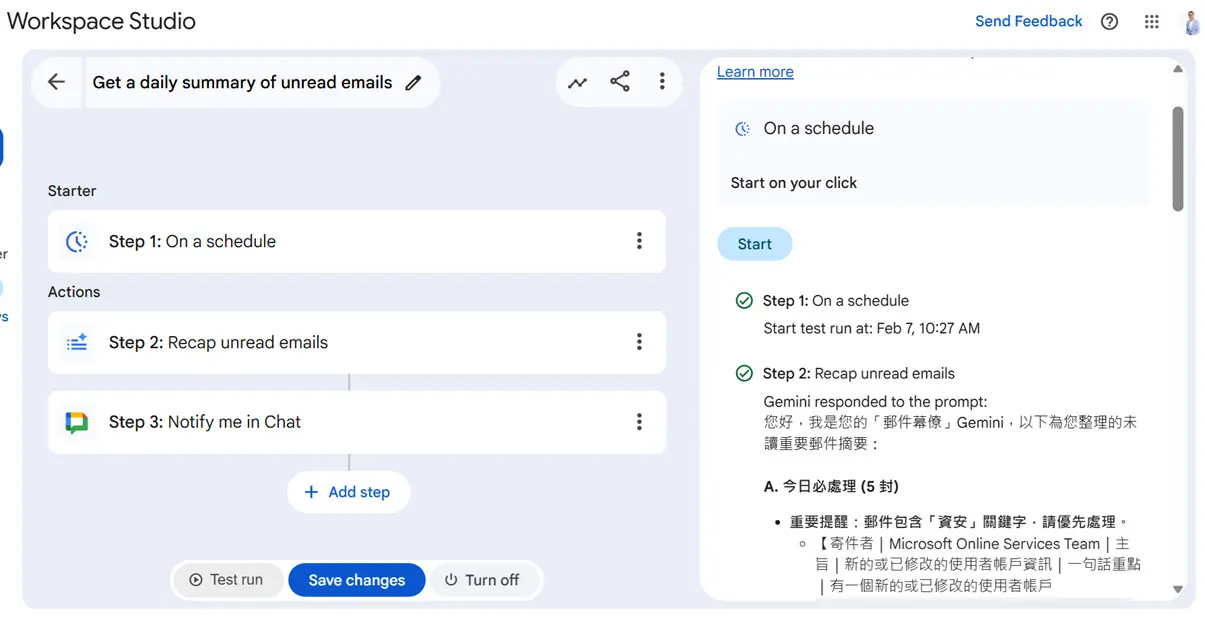Turn off the flow
Image resolution: width=1205 pixels, height=619 pixels.
(483, 580)
